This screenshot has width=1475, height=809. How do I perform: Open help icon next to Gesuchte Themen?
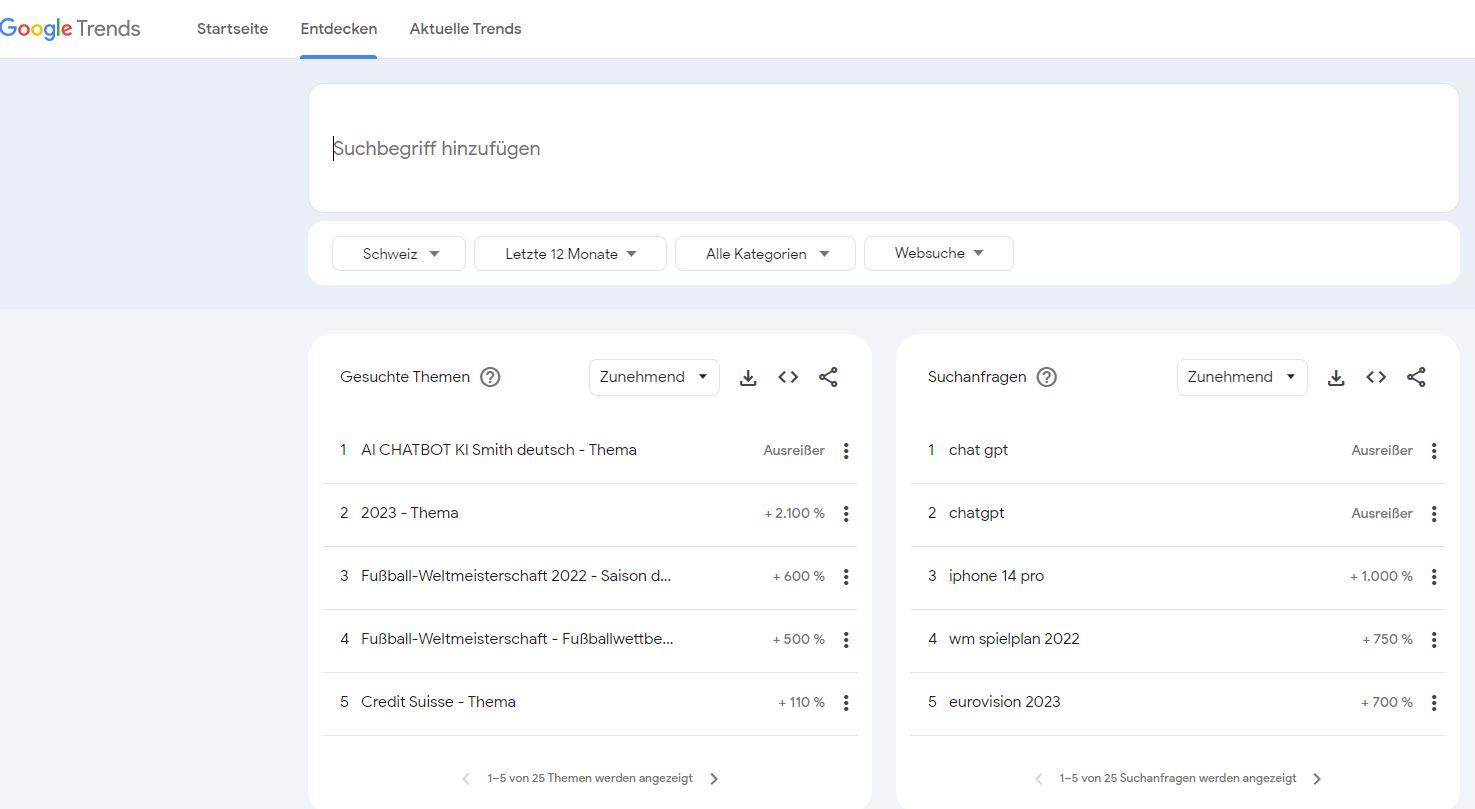pos(490,377)
